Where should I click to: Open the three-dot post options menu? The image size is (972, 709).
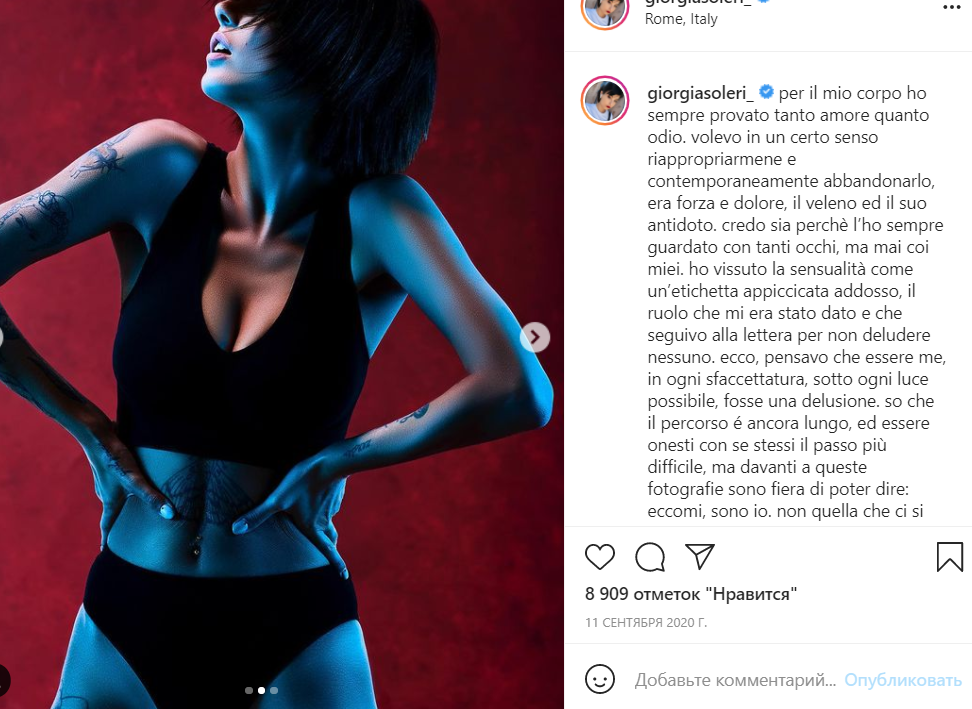951,7
